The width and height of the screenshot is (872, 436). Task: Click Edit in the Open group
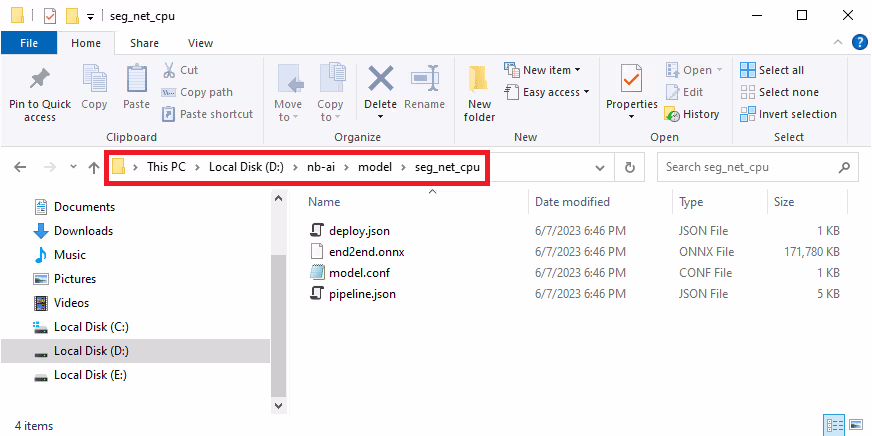(x=684, y=92)
